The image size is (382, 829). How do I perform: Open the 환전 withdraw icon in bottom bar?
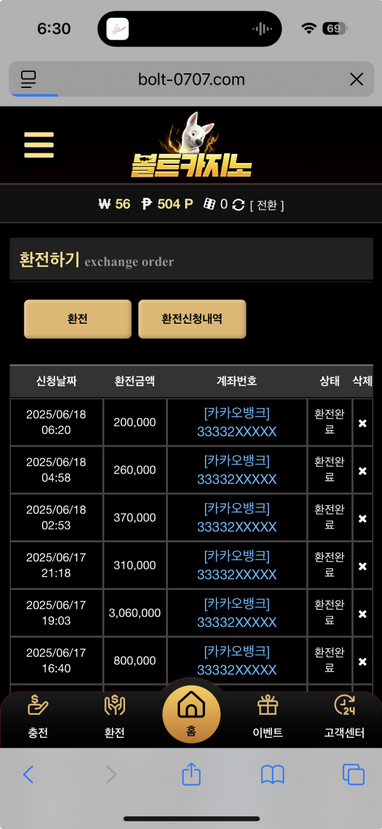click(x=115, y=717)
